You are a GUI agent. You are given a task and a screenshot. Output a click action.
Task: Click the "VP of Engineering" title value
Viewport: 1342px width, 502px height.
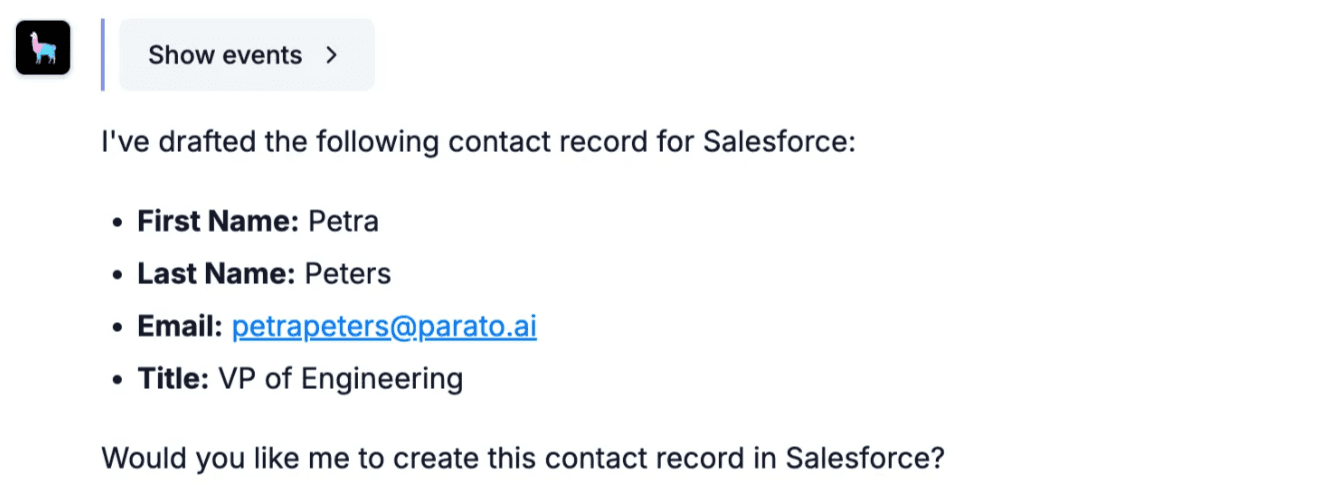point(340,379)
